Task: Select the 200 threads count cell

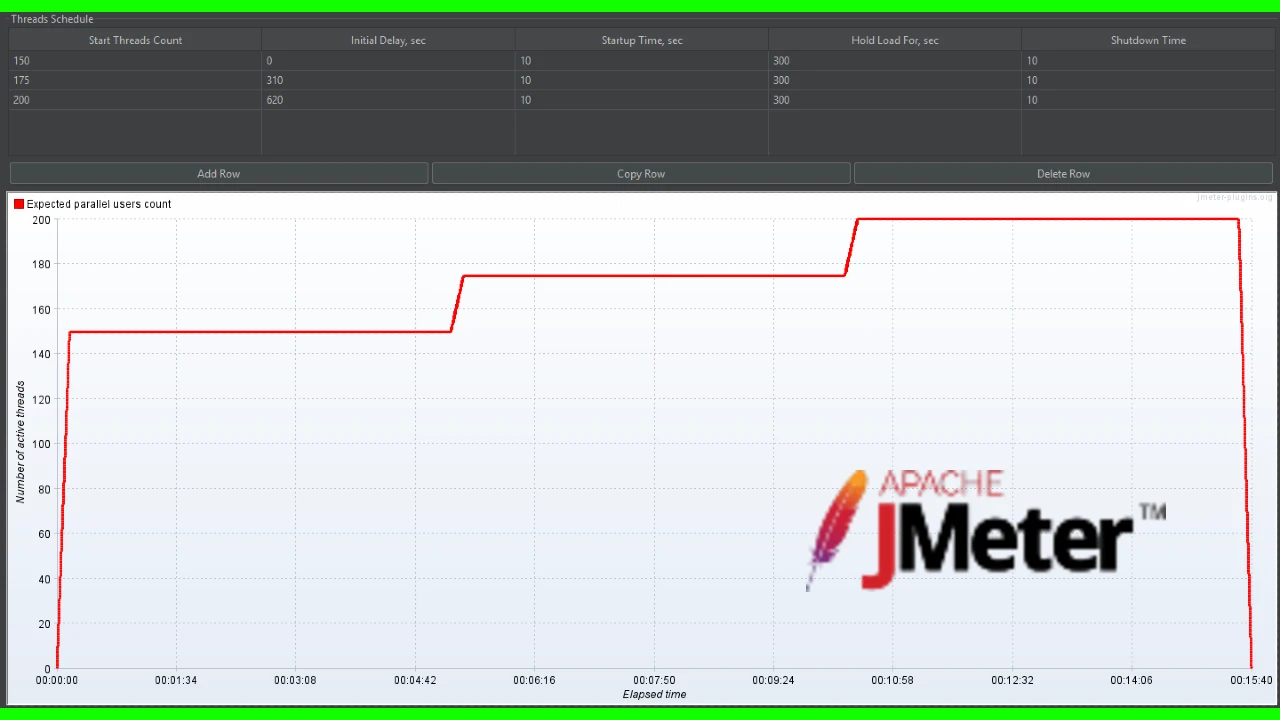Action: [x=135, y=100]
